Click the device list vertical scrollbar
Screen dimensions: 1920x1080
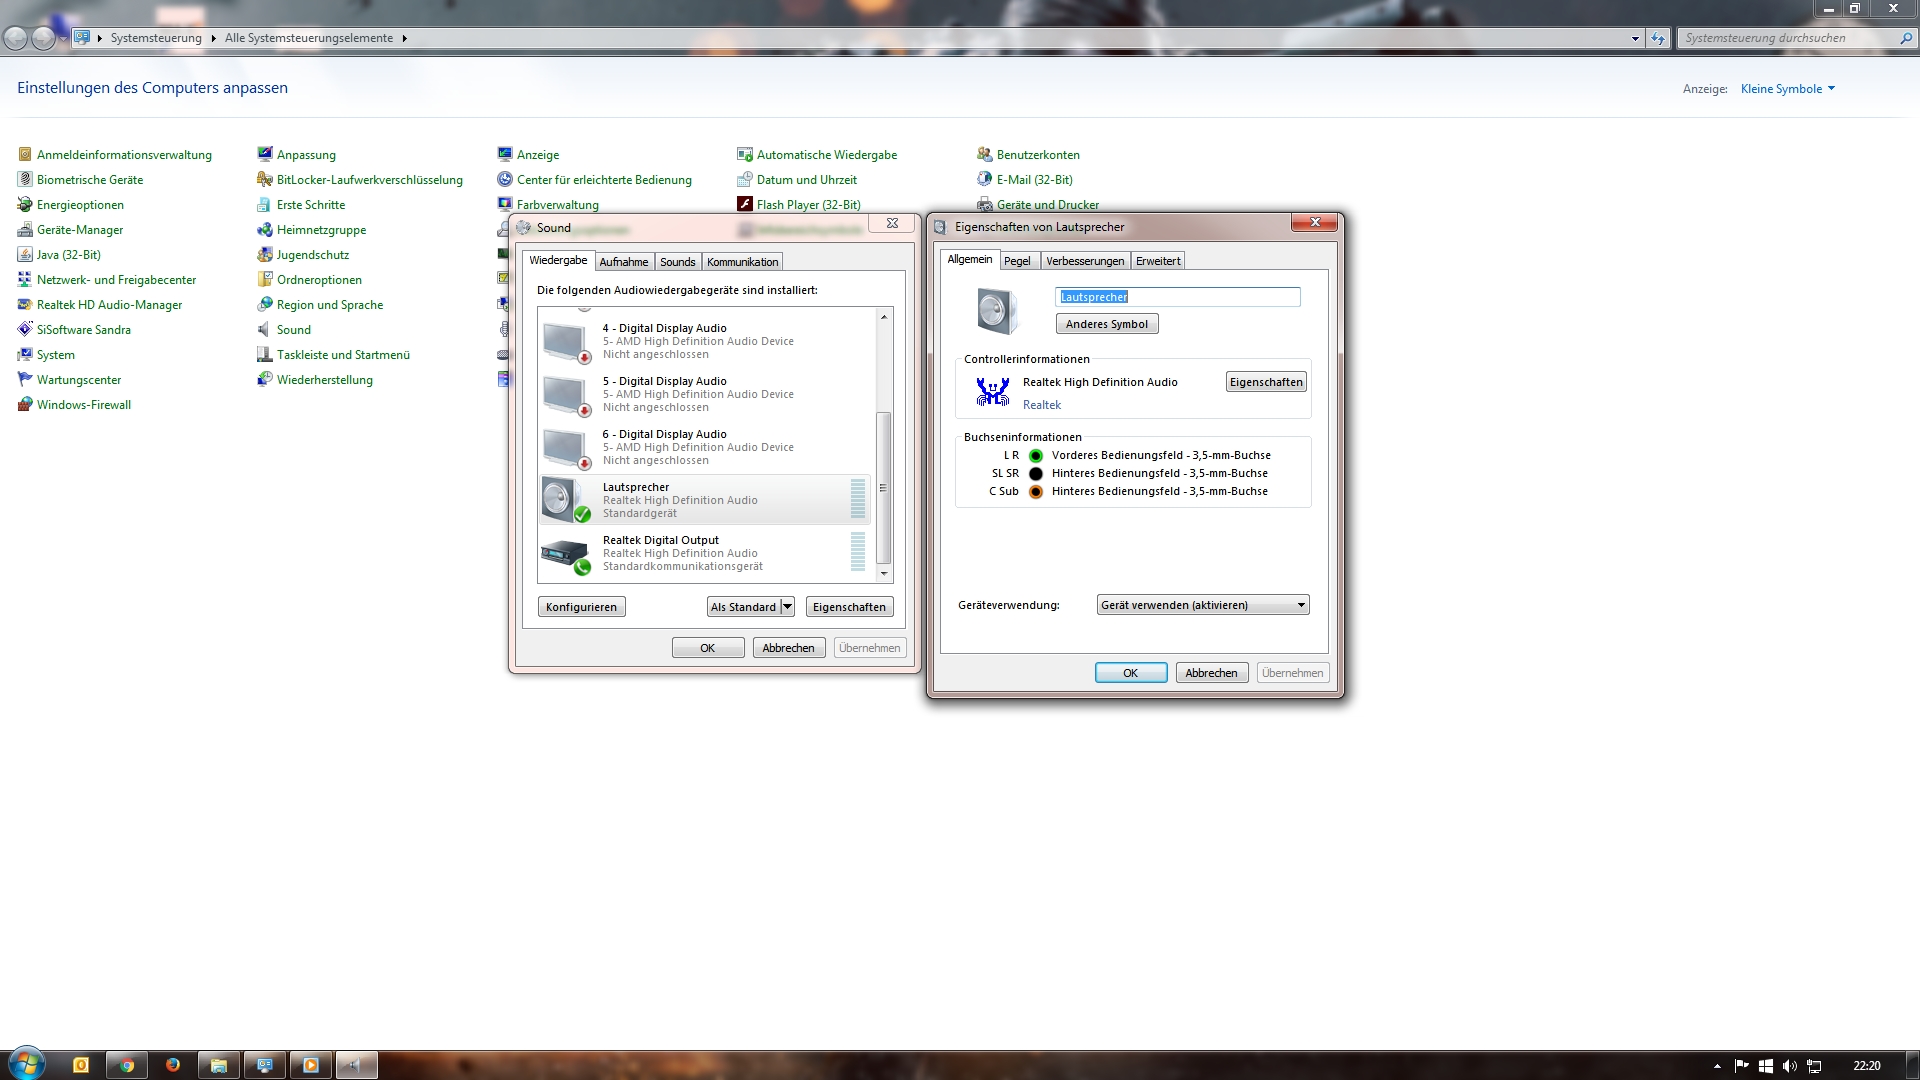pyautogui.click(x=883, y=488)
